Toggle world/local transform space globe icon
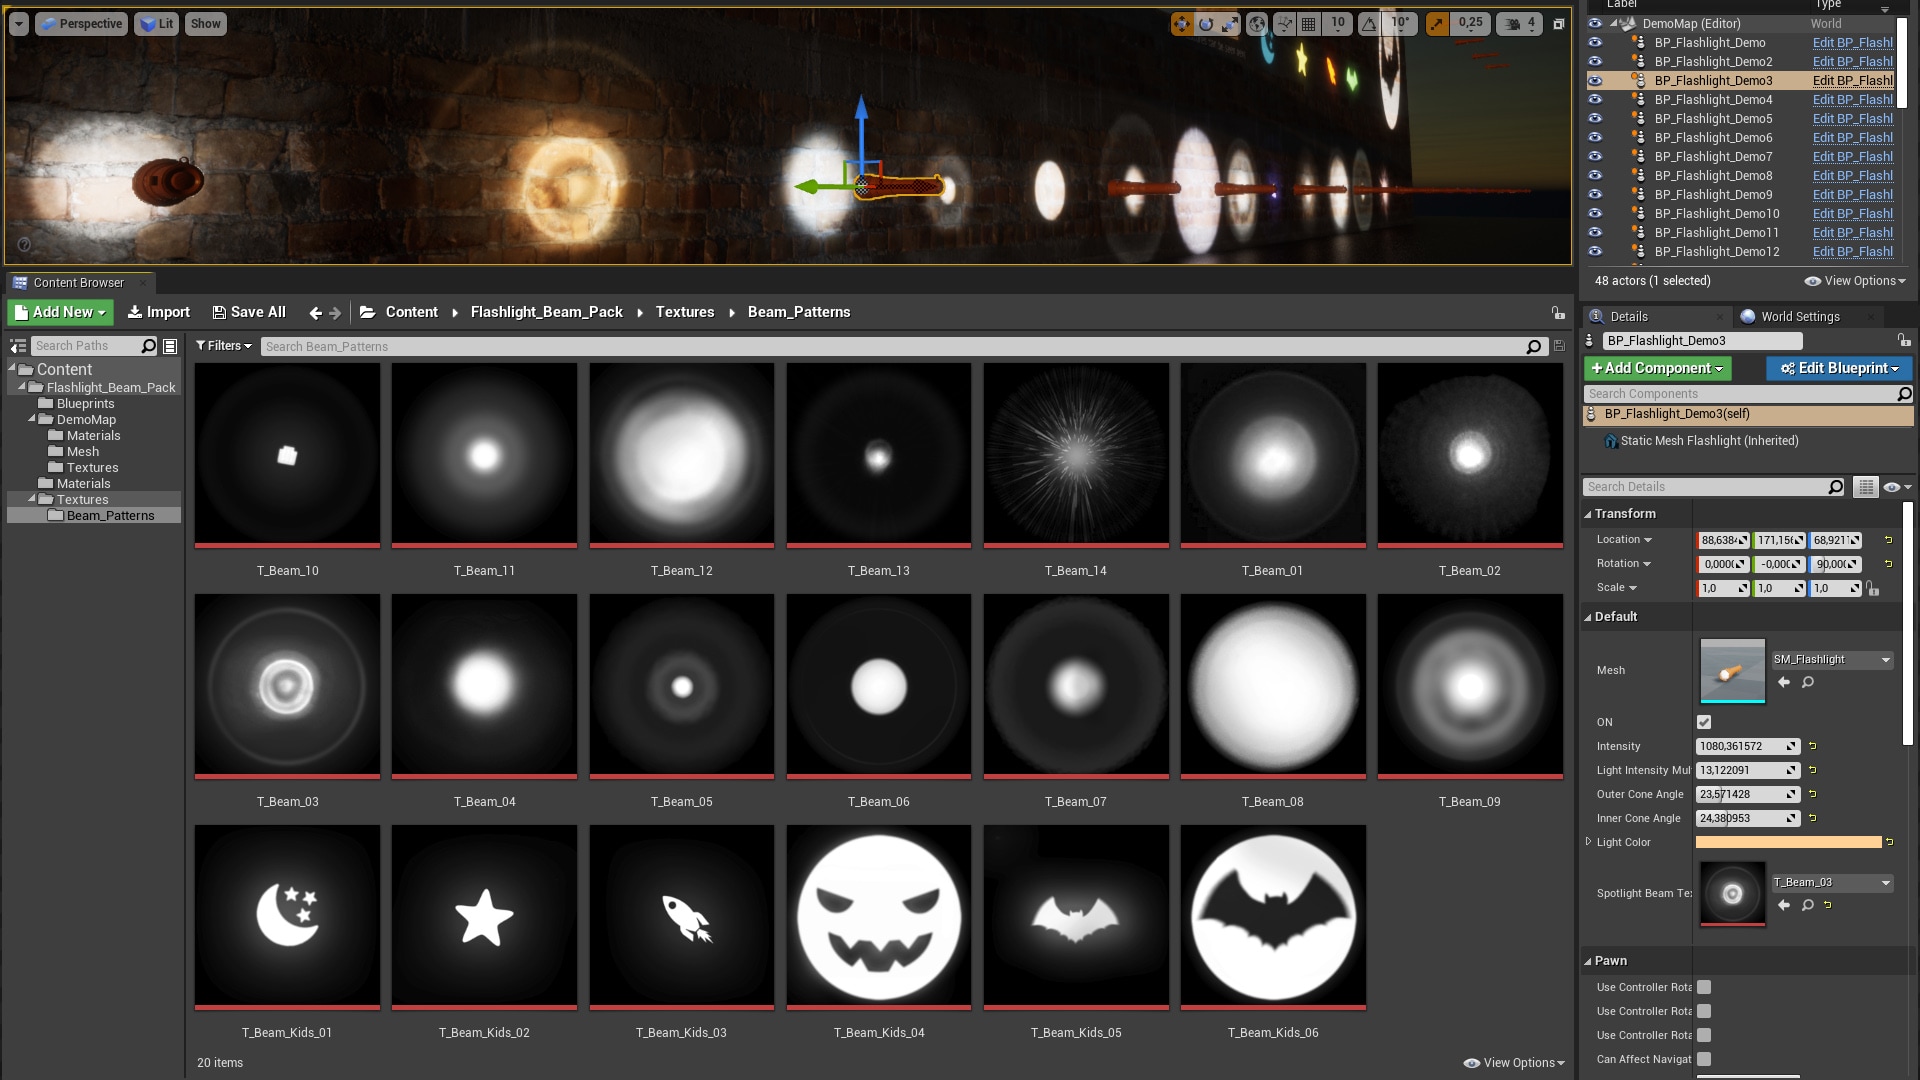 pyautogui.click(x=1257, y=23)
